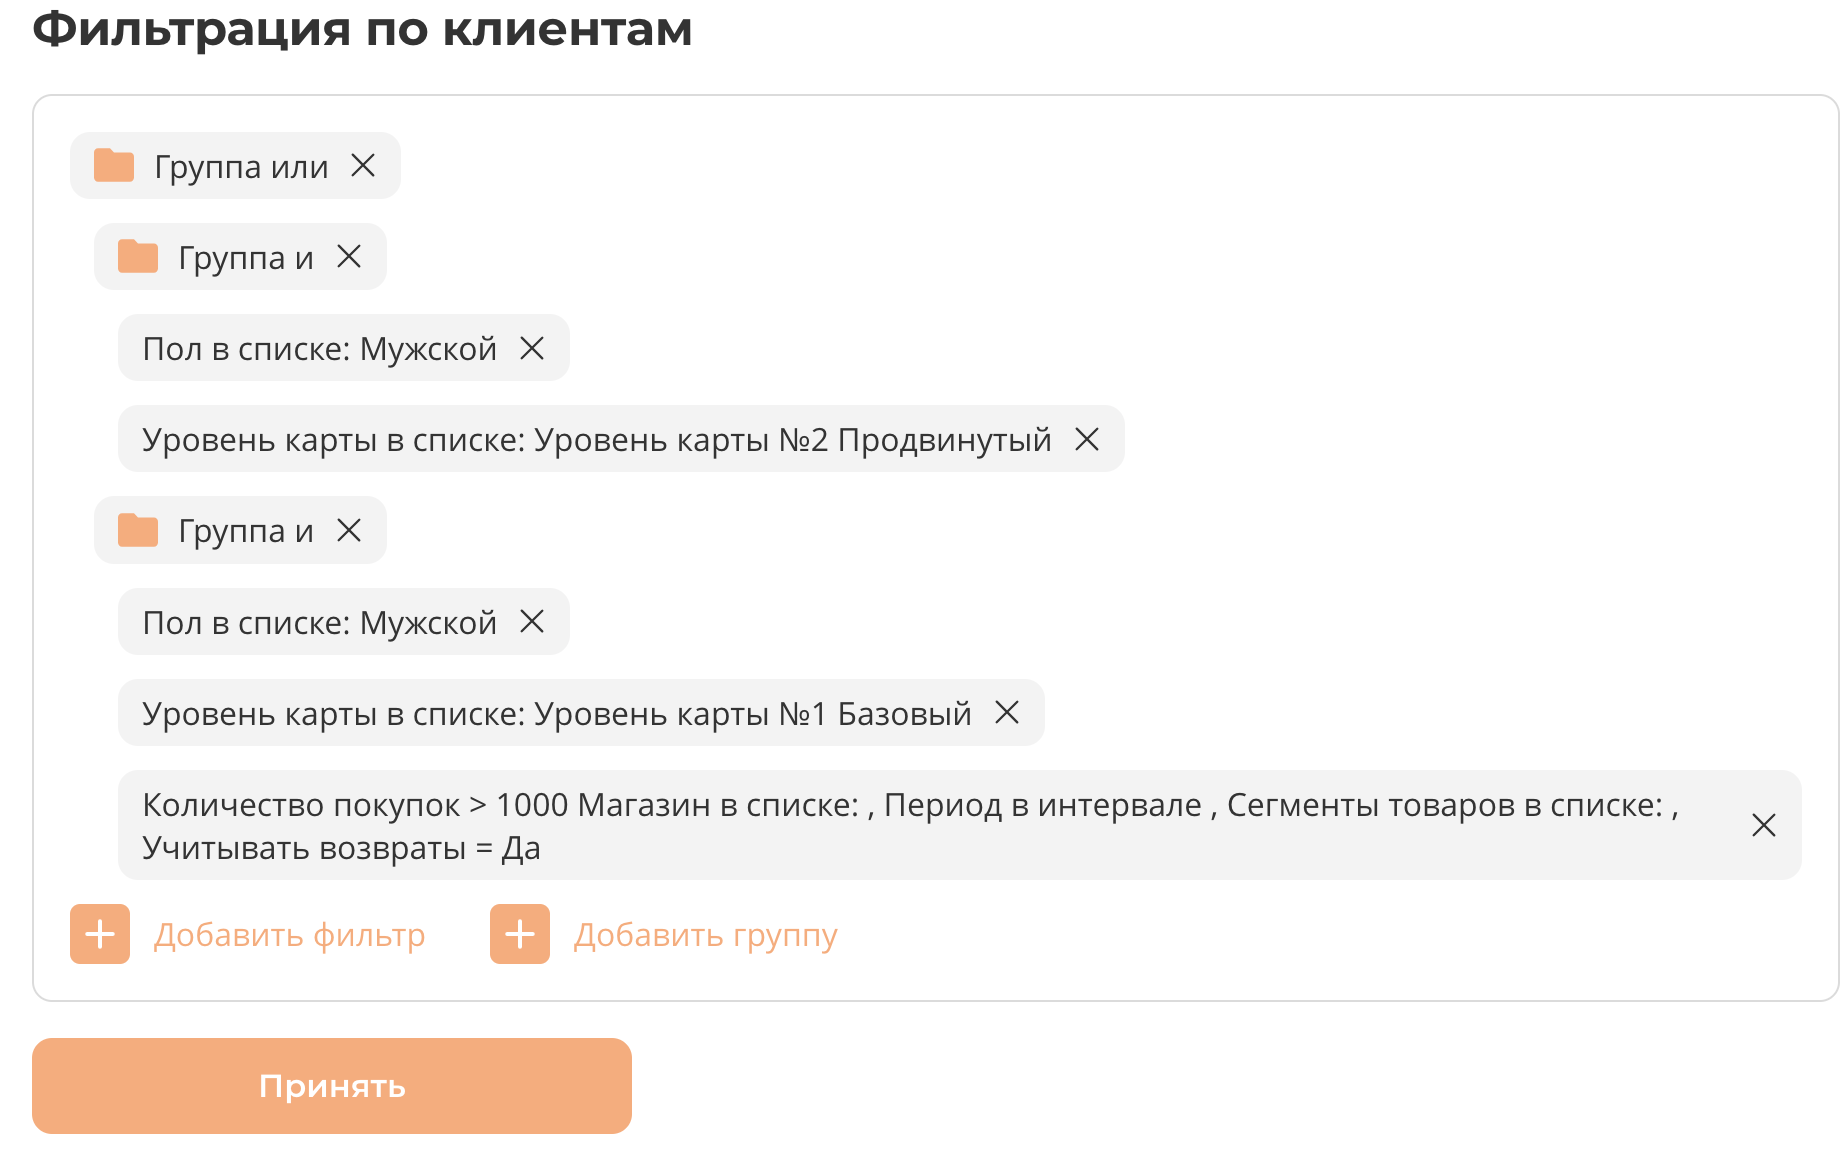Screen dimensions: 1840x1156
Task: Delete the first "Группа и" group
Action: [x=349, y=257]
